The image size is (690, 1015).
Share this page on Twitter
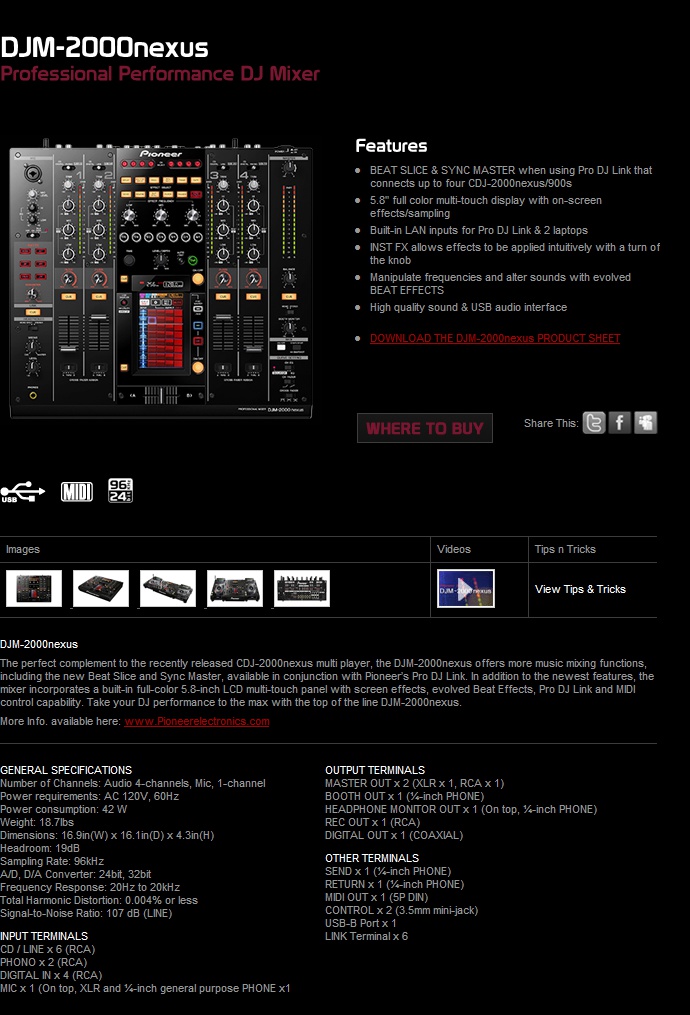(594, 423)
